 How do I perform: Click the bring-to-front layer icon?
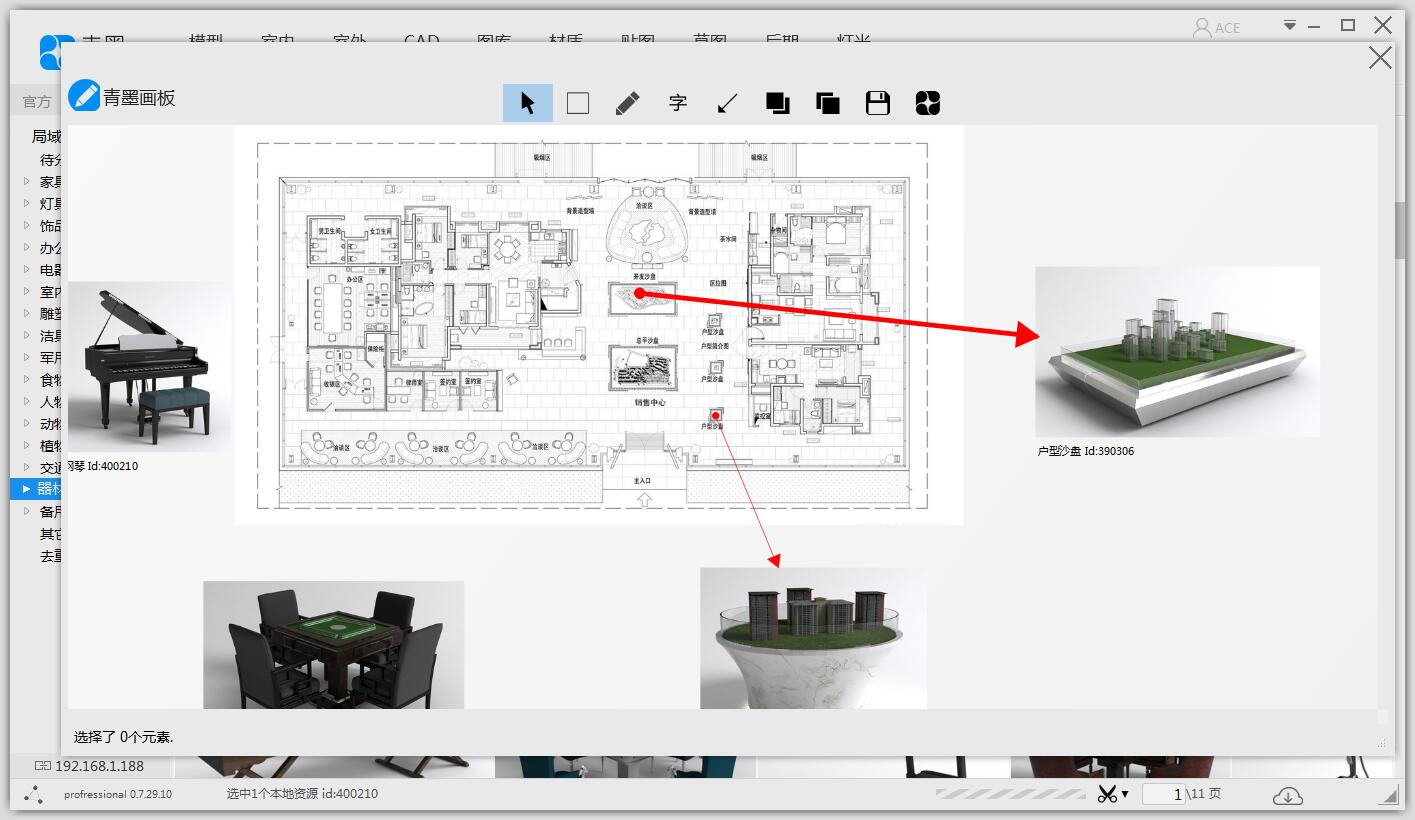click(x=778, y=103)
